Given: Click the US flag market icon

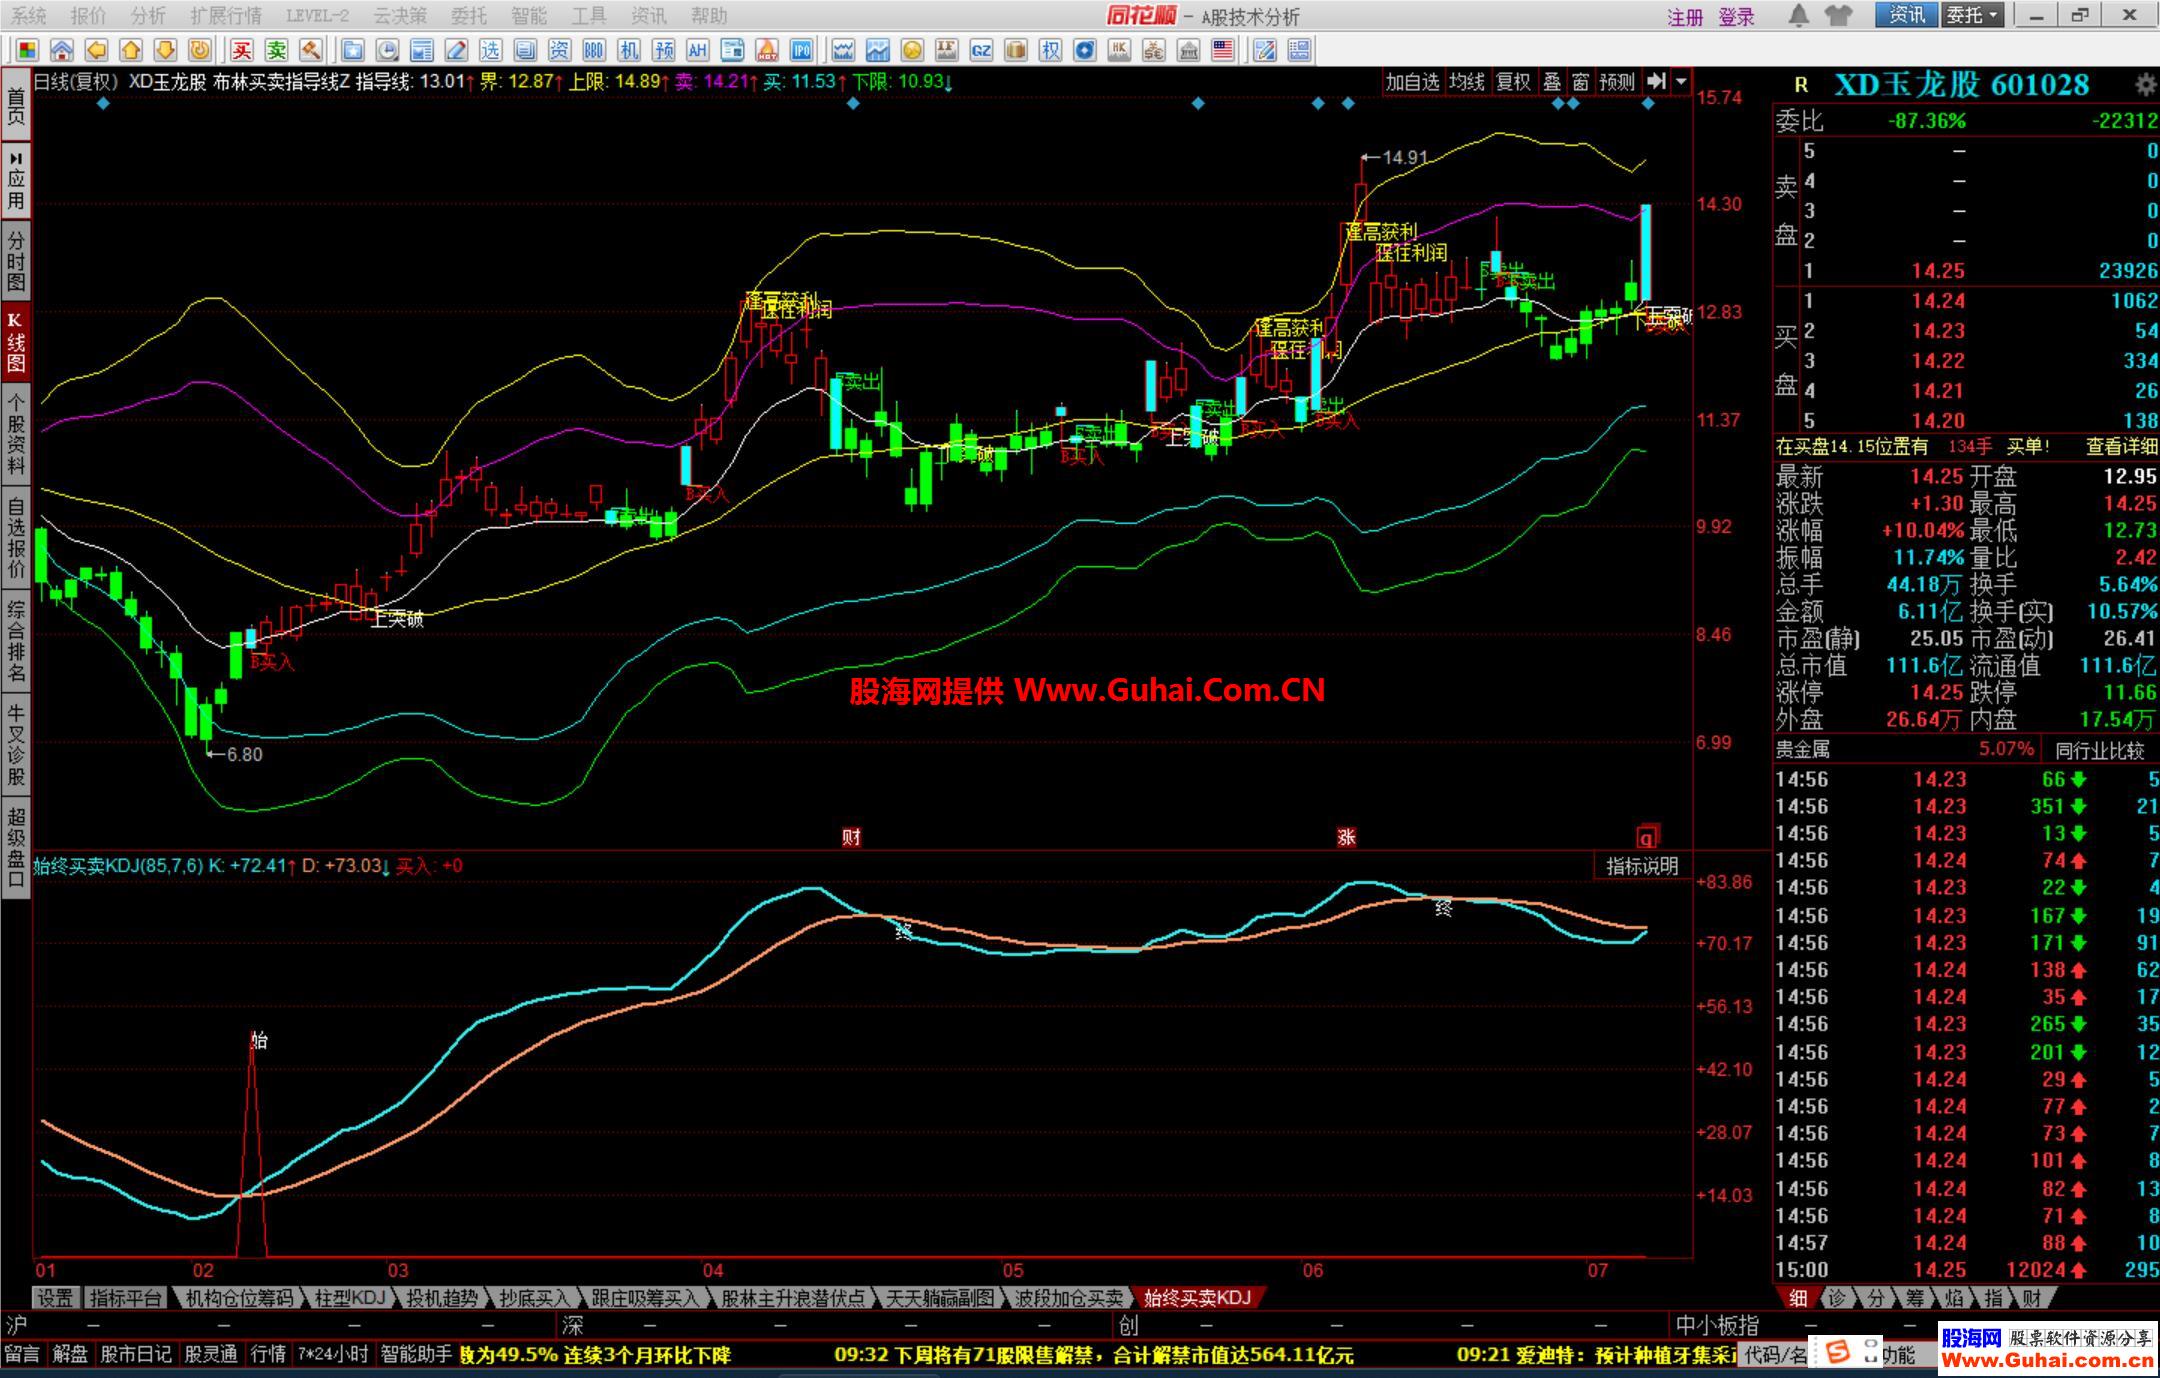Looking at the screenshot, I should point(1223,50).
